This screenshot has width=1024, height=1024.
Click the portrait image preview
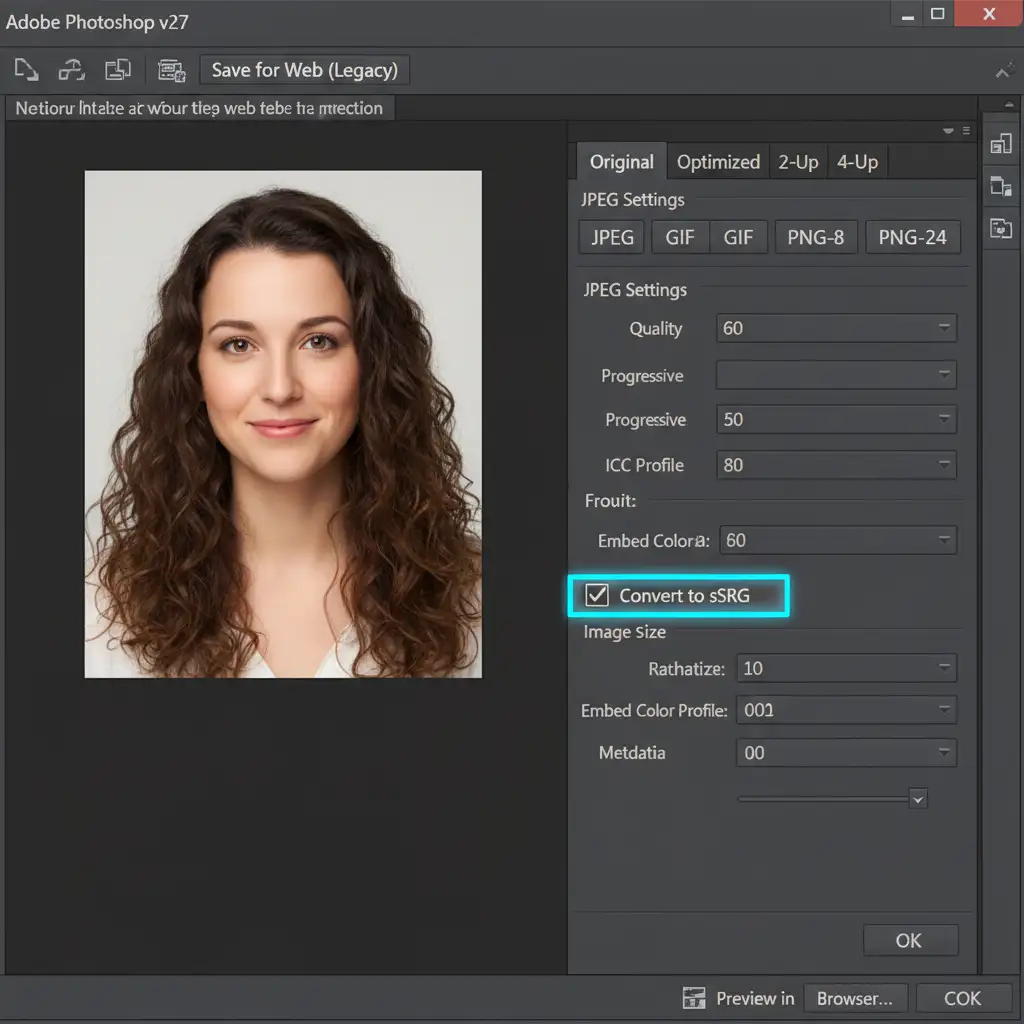point(283,424)
